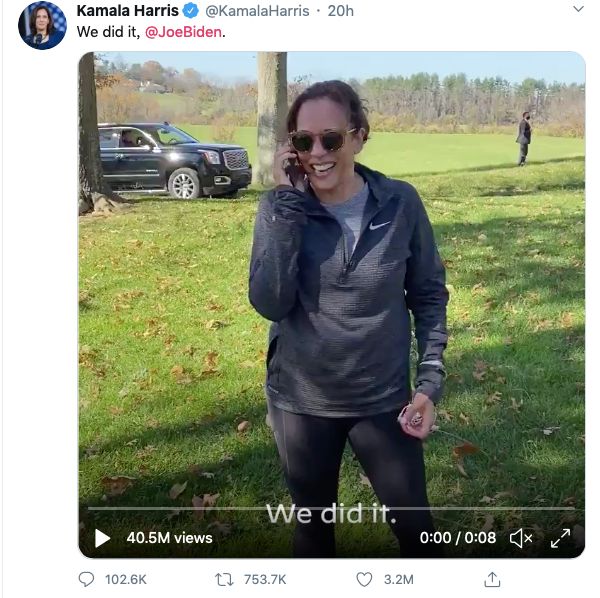The height and width of the screenshot is (598, 600).
Task: Seek along the video progress bar
Action: [330, 509]
